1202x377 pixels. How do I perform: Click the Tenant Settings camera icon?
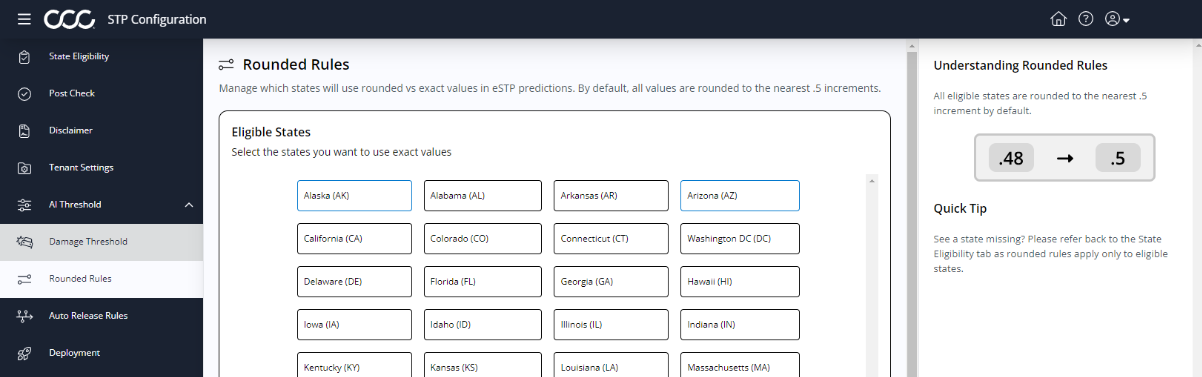[x=24, y=167]
